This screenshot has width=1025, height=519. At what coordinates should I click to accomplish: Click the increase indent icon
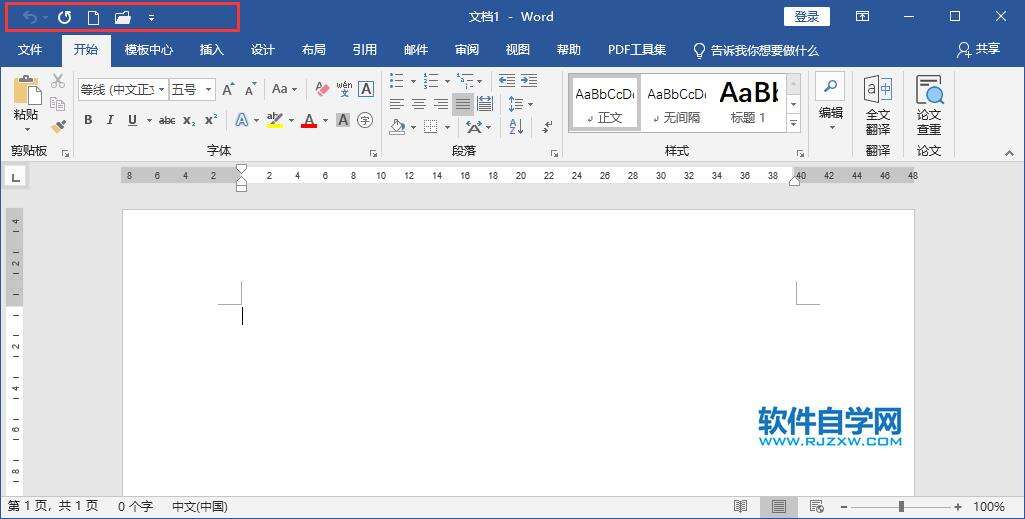529,81
